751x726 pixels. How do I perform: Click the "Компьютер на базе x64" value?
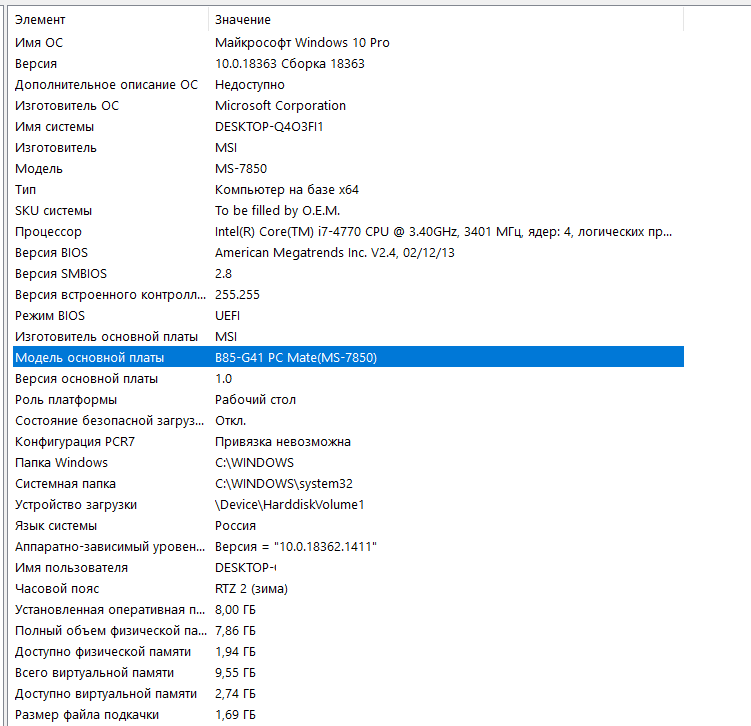[x=286, y=190]
